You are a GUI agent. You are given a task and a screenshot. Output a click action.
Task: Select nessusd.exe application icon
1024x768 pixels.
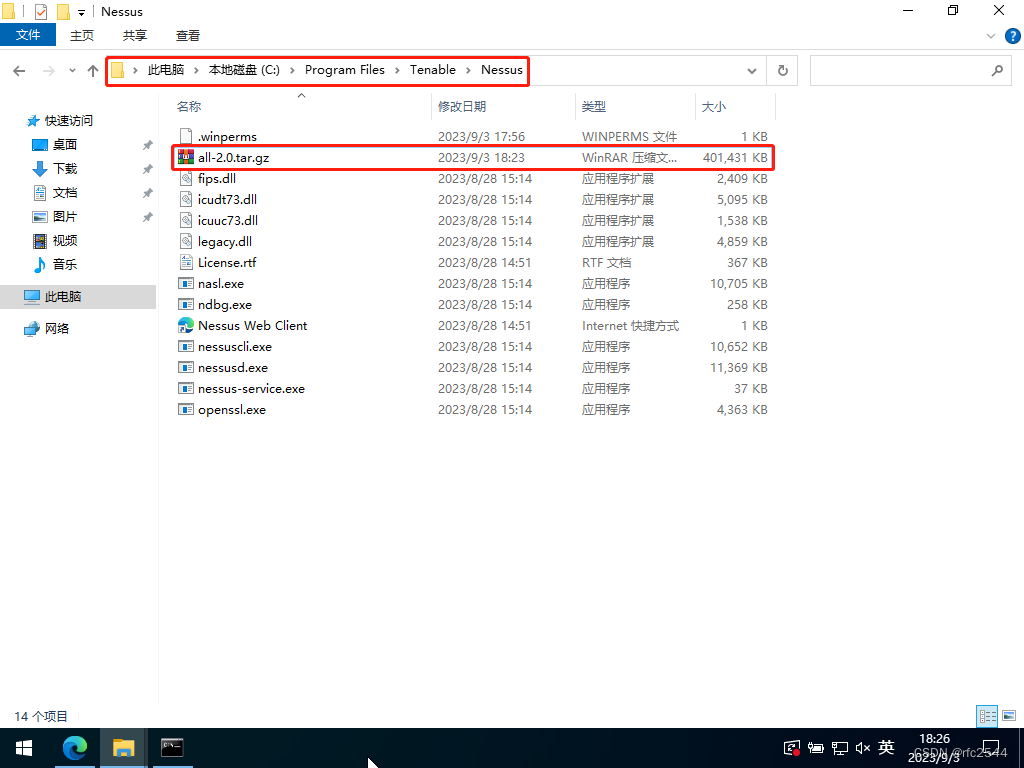[x=186, y=368]
